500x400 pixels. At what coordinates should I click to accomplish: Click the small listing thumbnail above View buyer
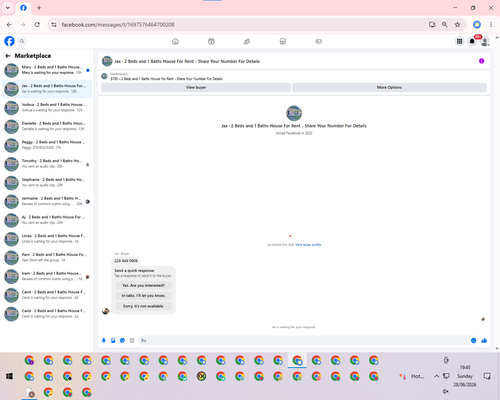point(104,76)
